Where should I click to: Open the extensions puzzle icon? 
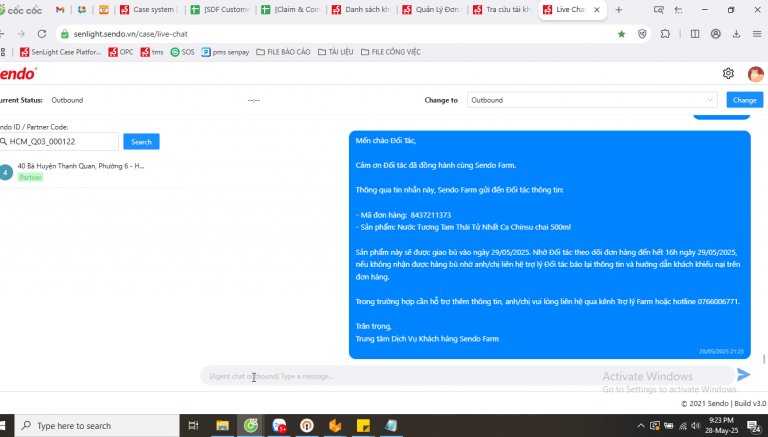point(665,34)
